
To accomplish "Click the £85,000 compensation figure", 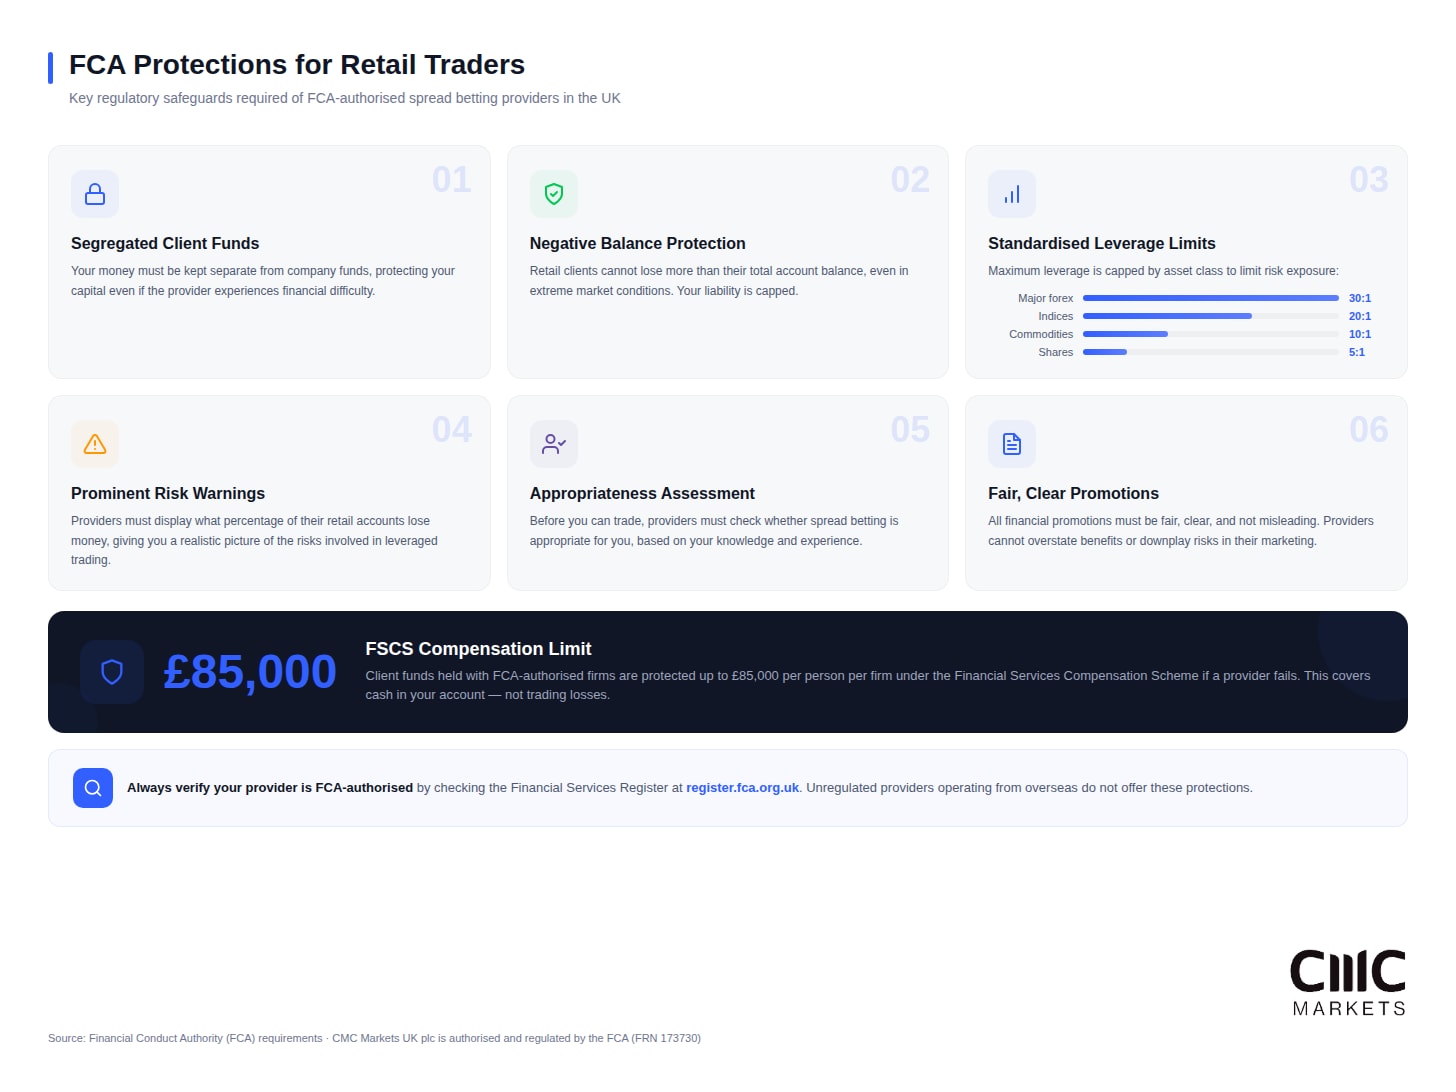I will click(x=250, y=672).
